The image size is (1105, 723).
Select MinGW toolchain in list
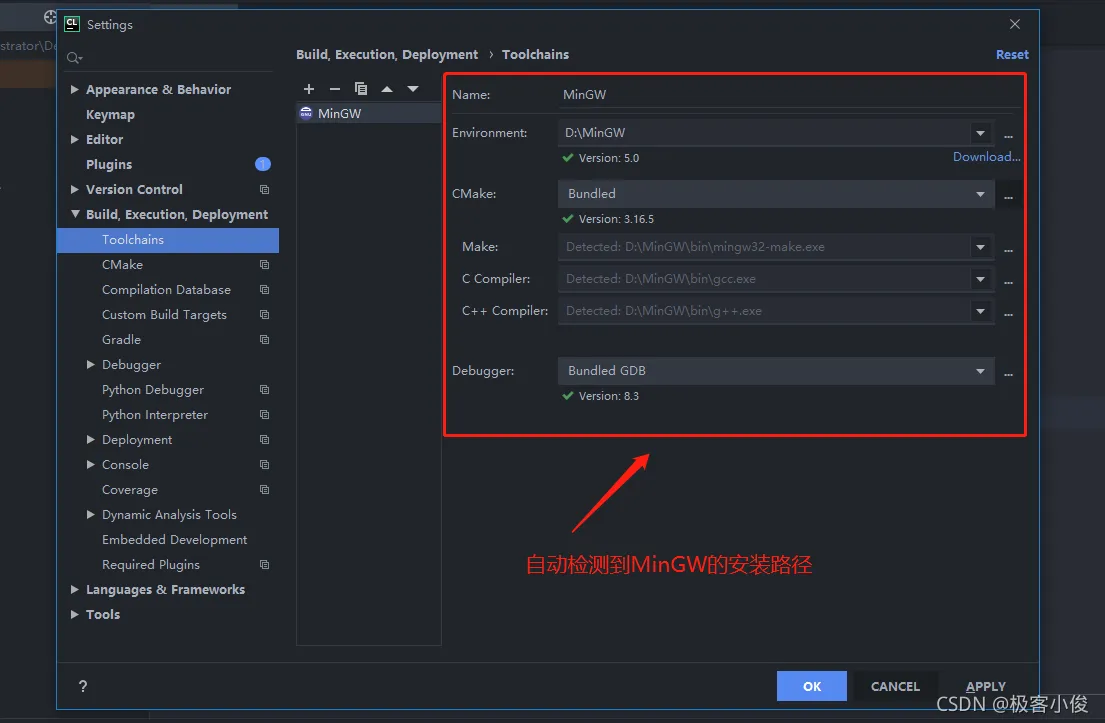point(369,113)
